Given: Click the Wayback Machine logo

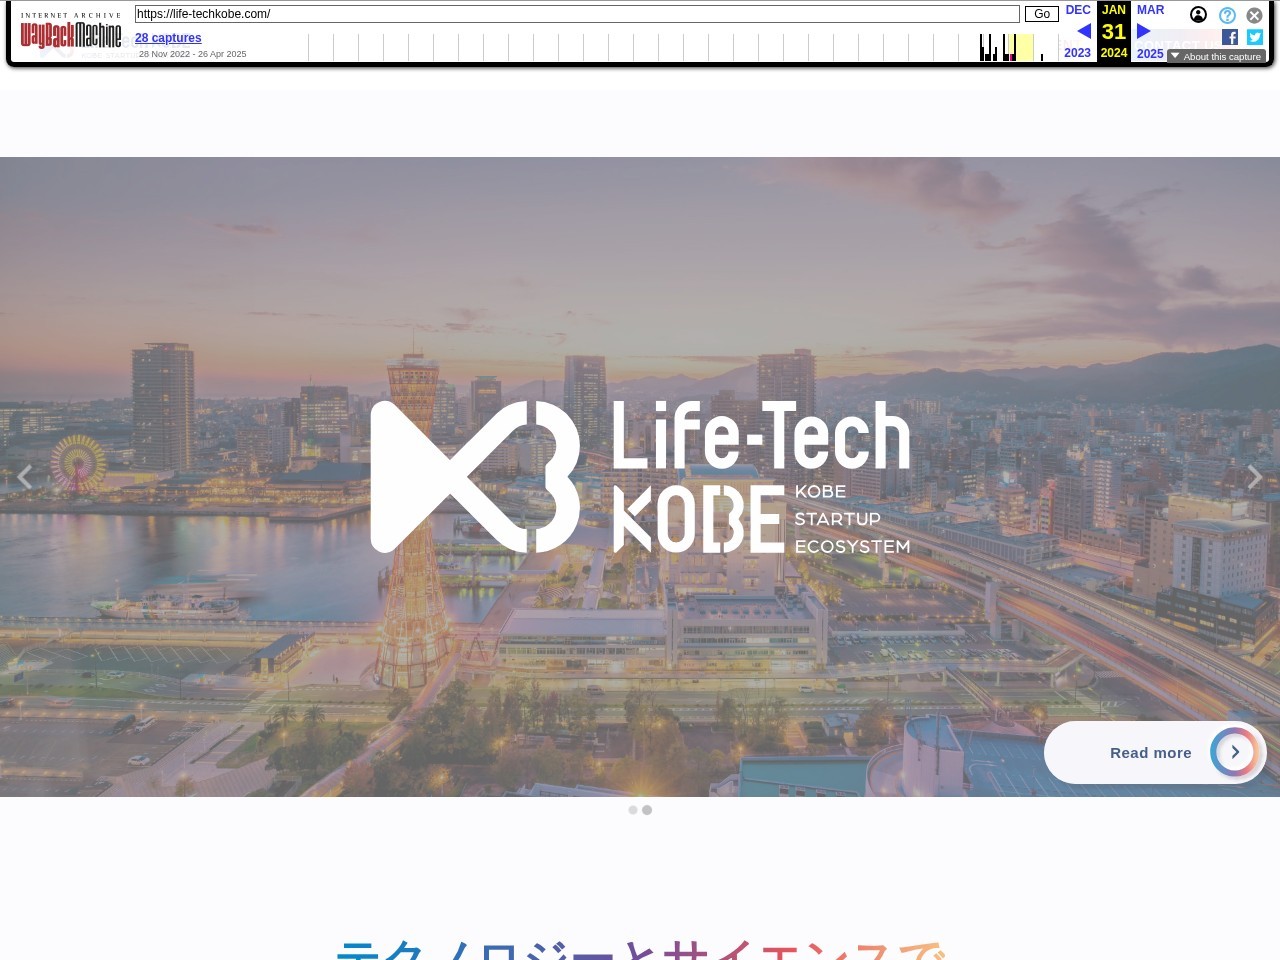Looking at the screenshot, I should (x=71, y=36).
